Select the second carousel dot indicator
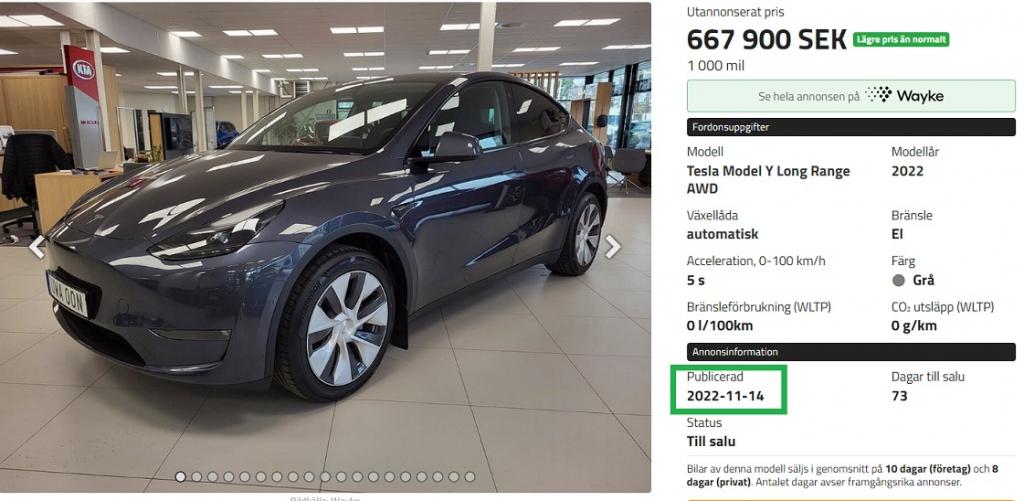The image size is (1024, 501). tap(197, 477)
